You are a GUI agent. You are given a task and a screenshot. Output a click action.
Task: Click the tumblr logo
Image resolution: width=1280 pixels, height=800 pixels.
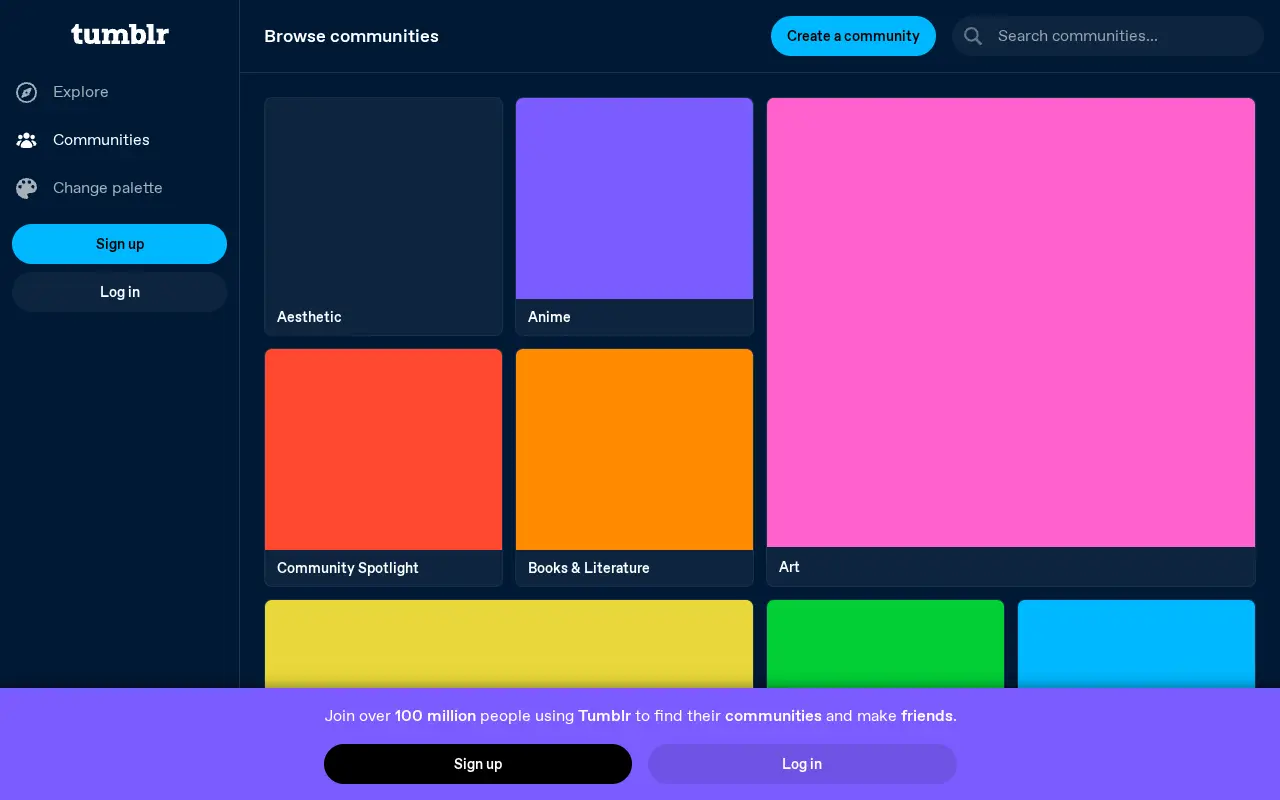pyautogui.click(x=120, y=35)
